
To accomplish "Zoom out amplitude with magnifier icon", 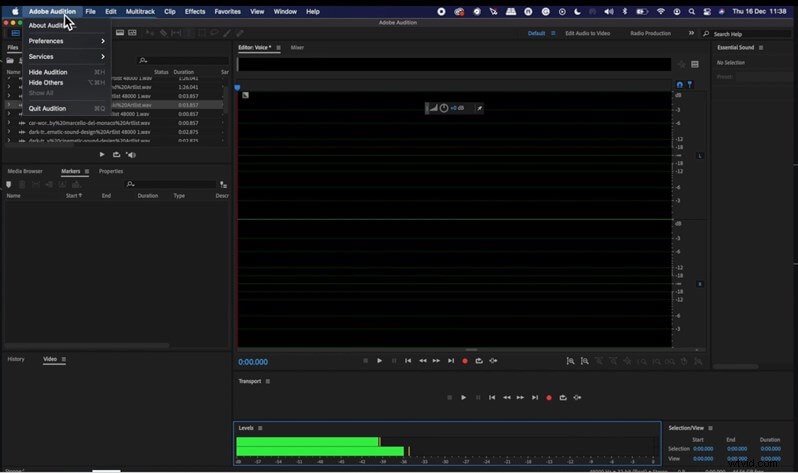I will (x=585, y=361).
